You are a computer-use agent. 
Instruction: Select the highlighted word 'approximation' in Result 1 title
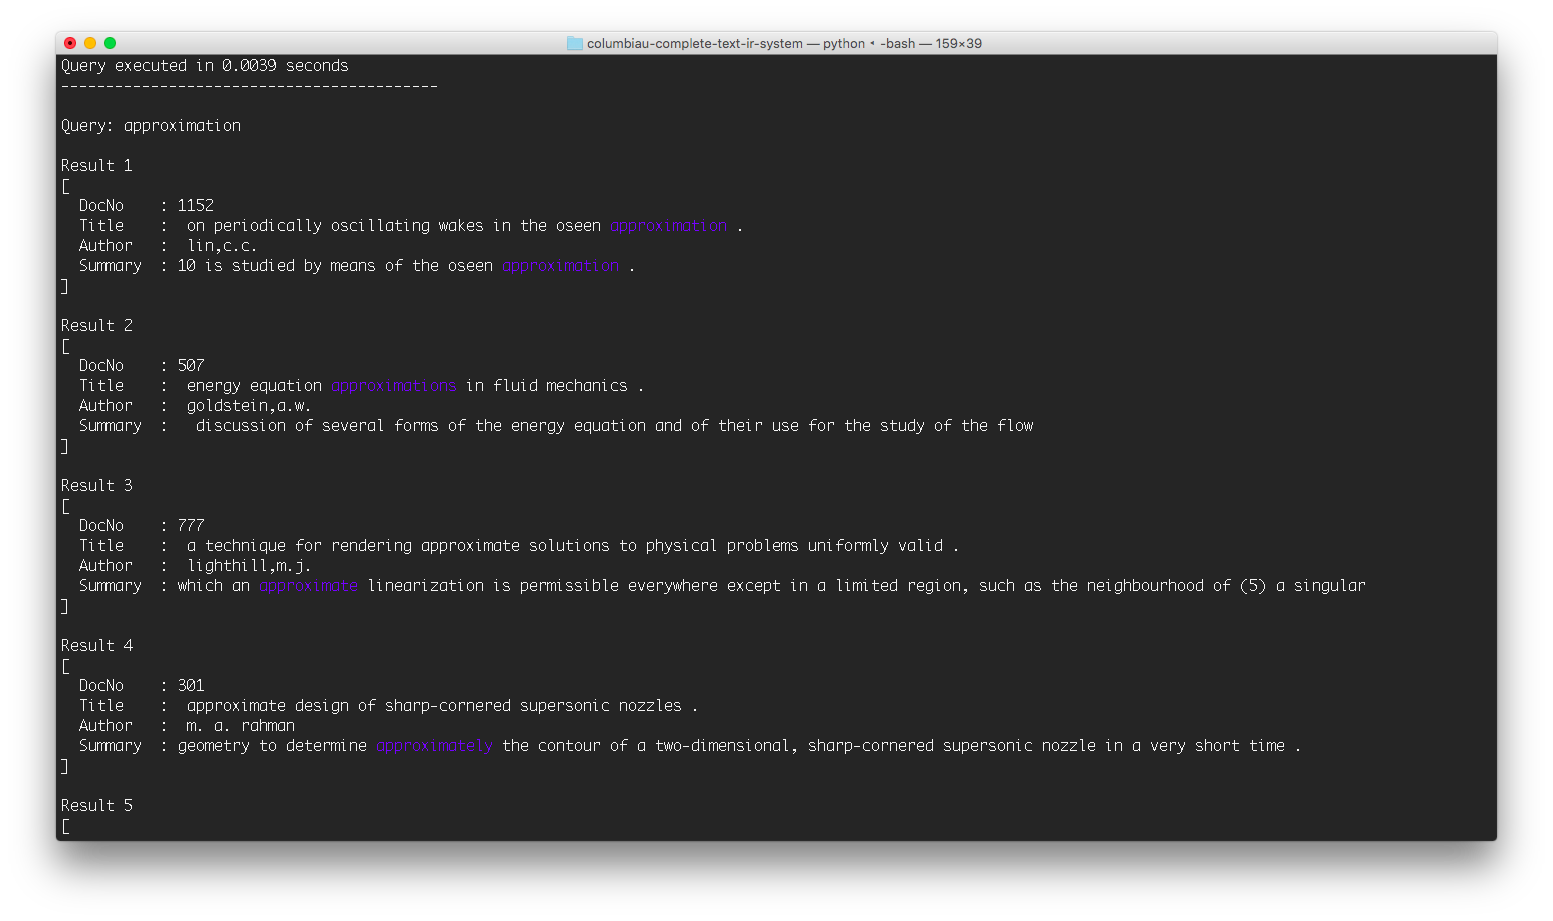(668, 225)
